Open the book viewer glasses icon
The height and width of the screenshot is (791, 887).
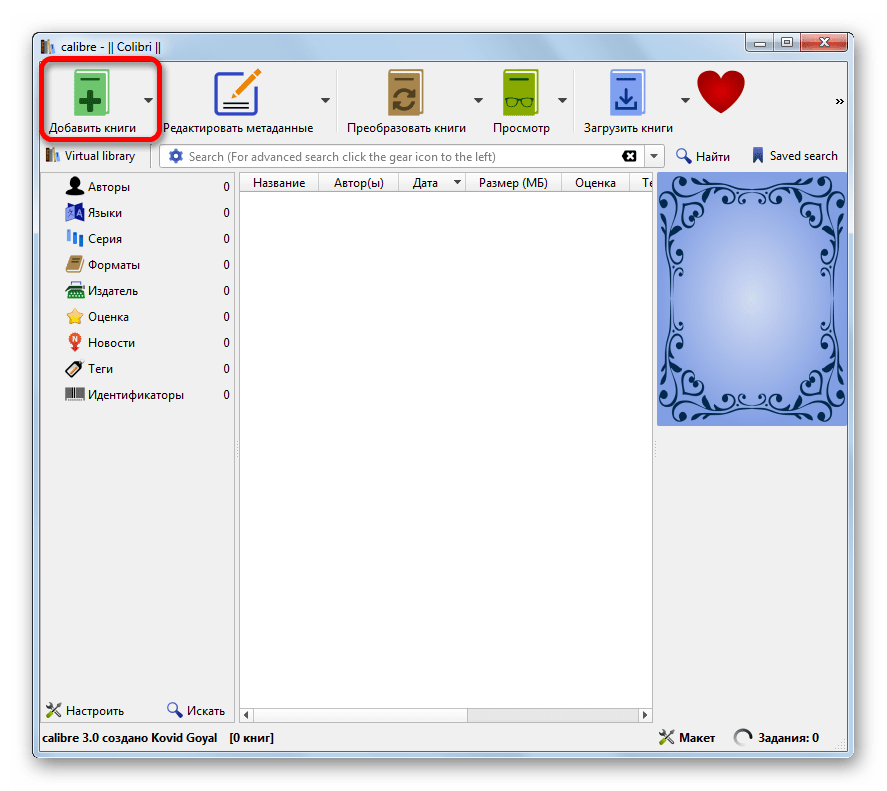(x=520, y=94)
